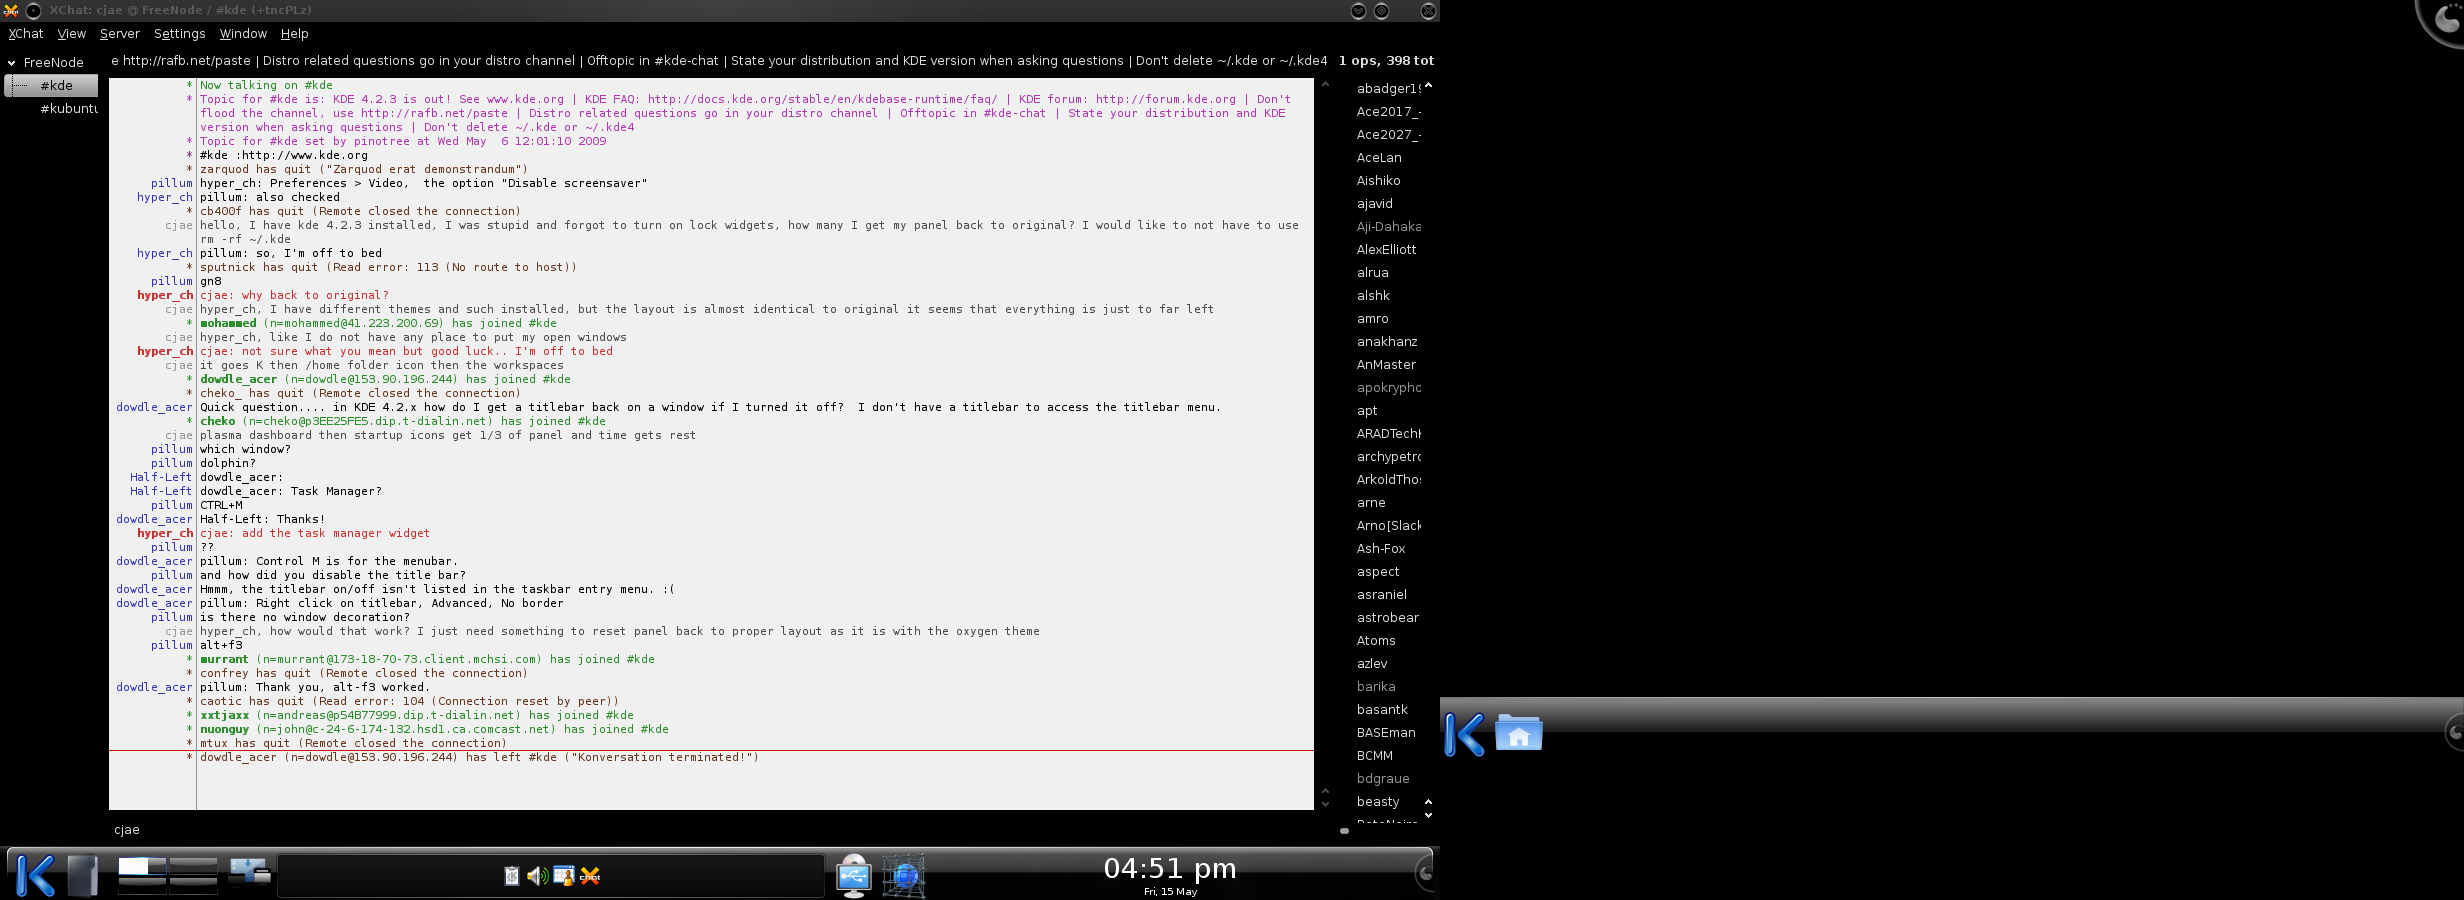Click the clock showing 04:51 pm

(x=1170, y=869)
